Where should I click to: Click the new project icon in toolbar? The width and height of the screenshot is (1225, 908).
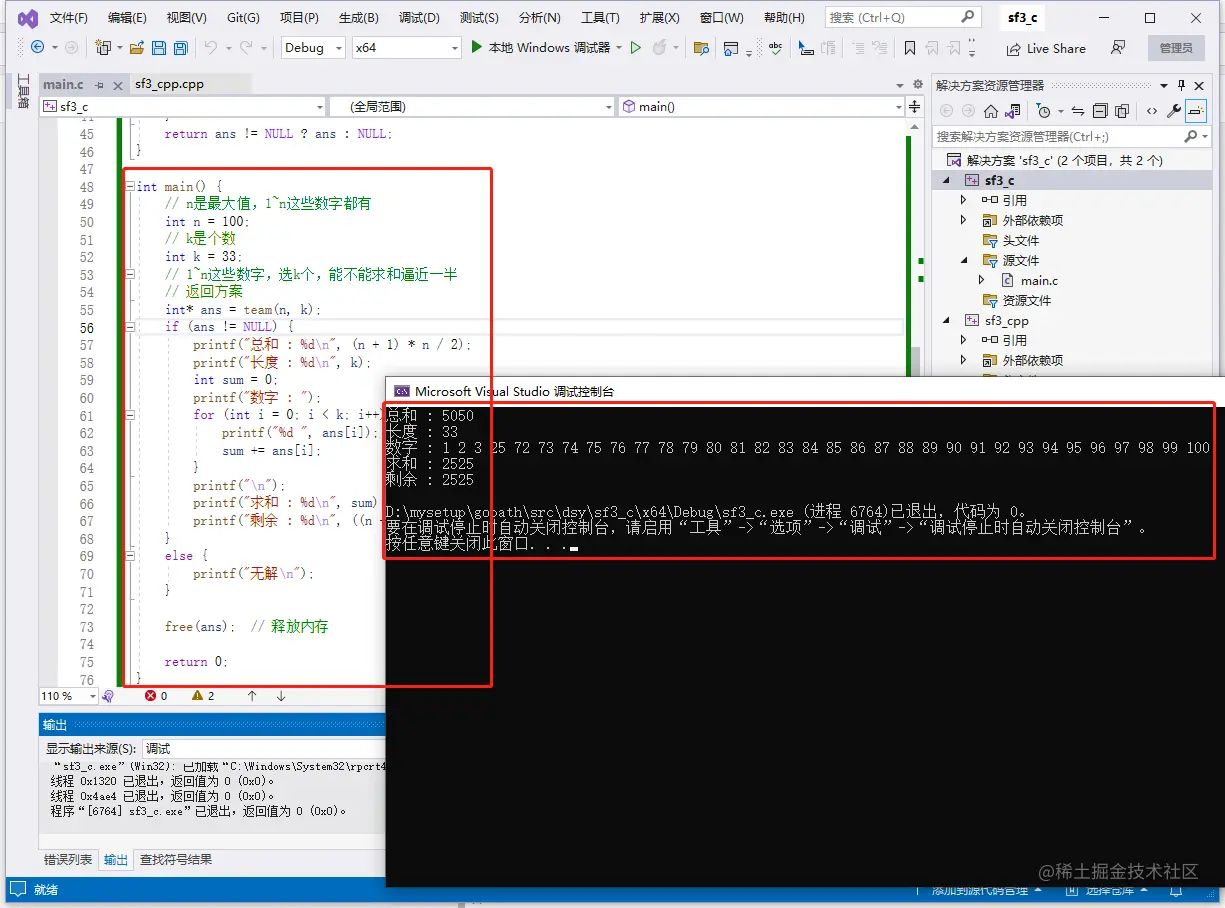click(101, 47)
